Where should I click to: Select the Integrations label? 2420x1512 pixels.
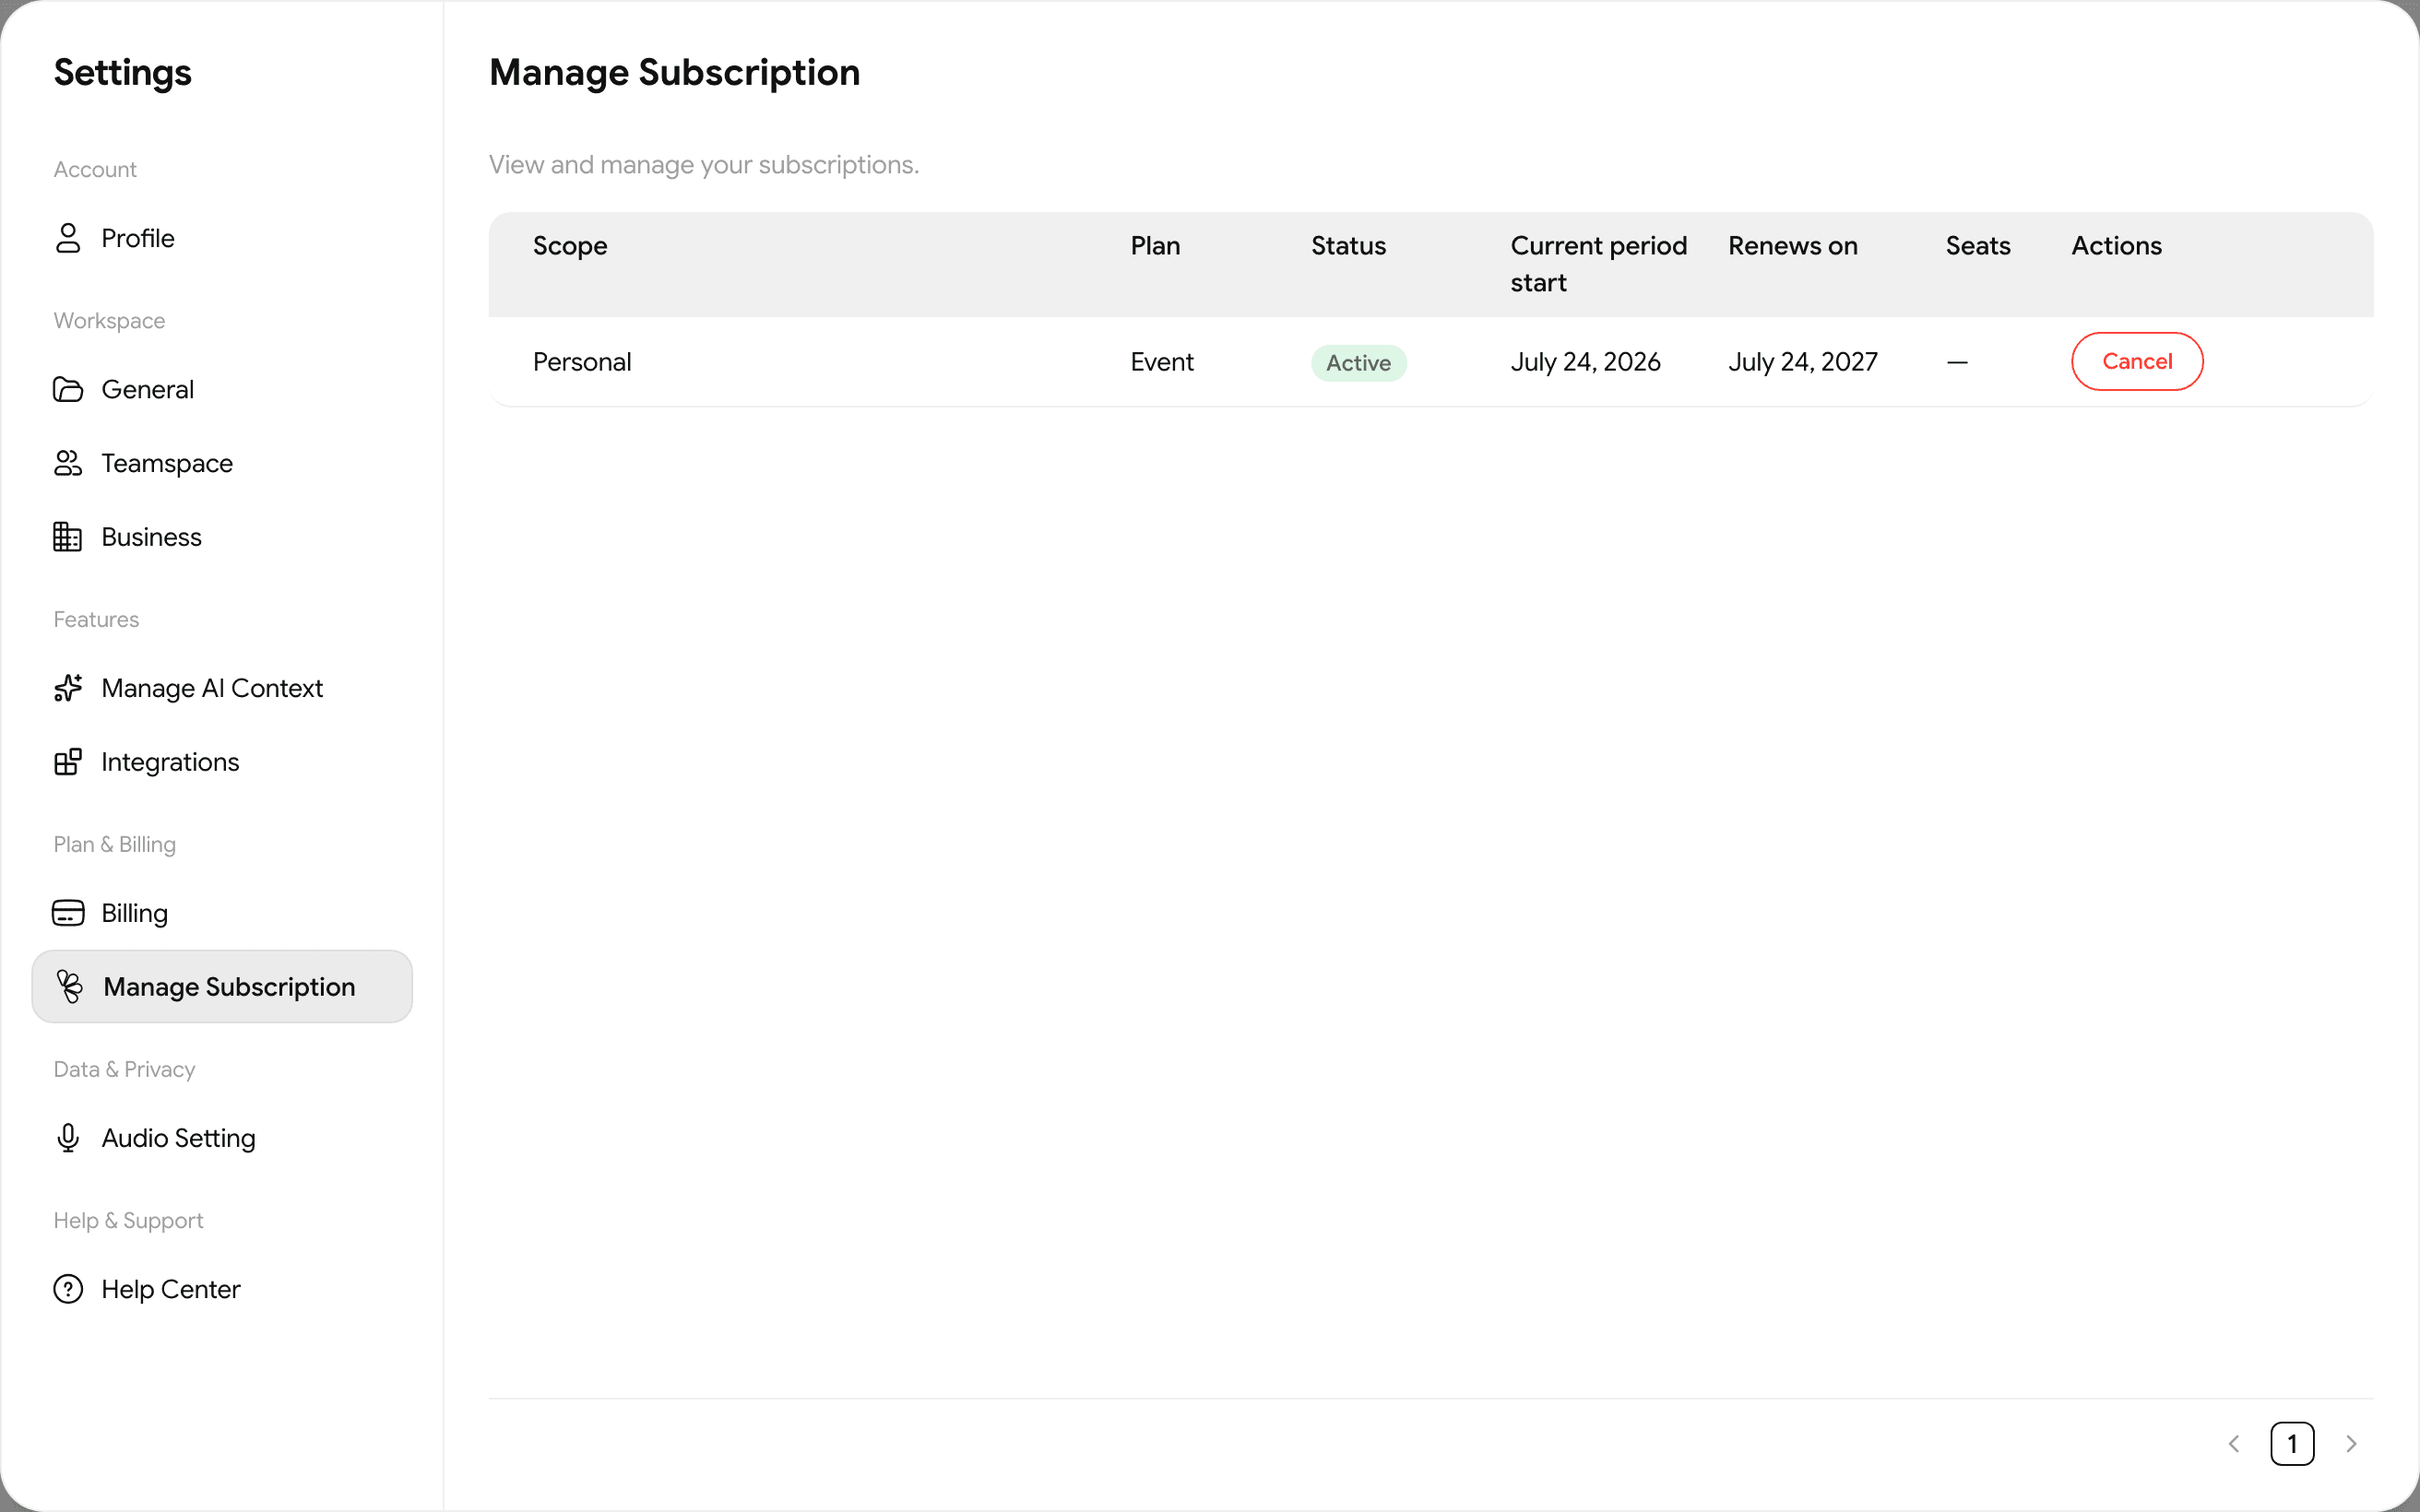point(170,762)
